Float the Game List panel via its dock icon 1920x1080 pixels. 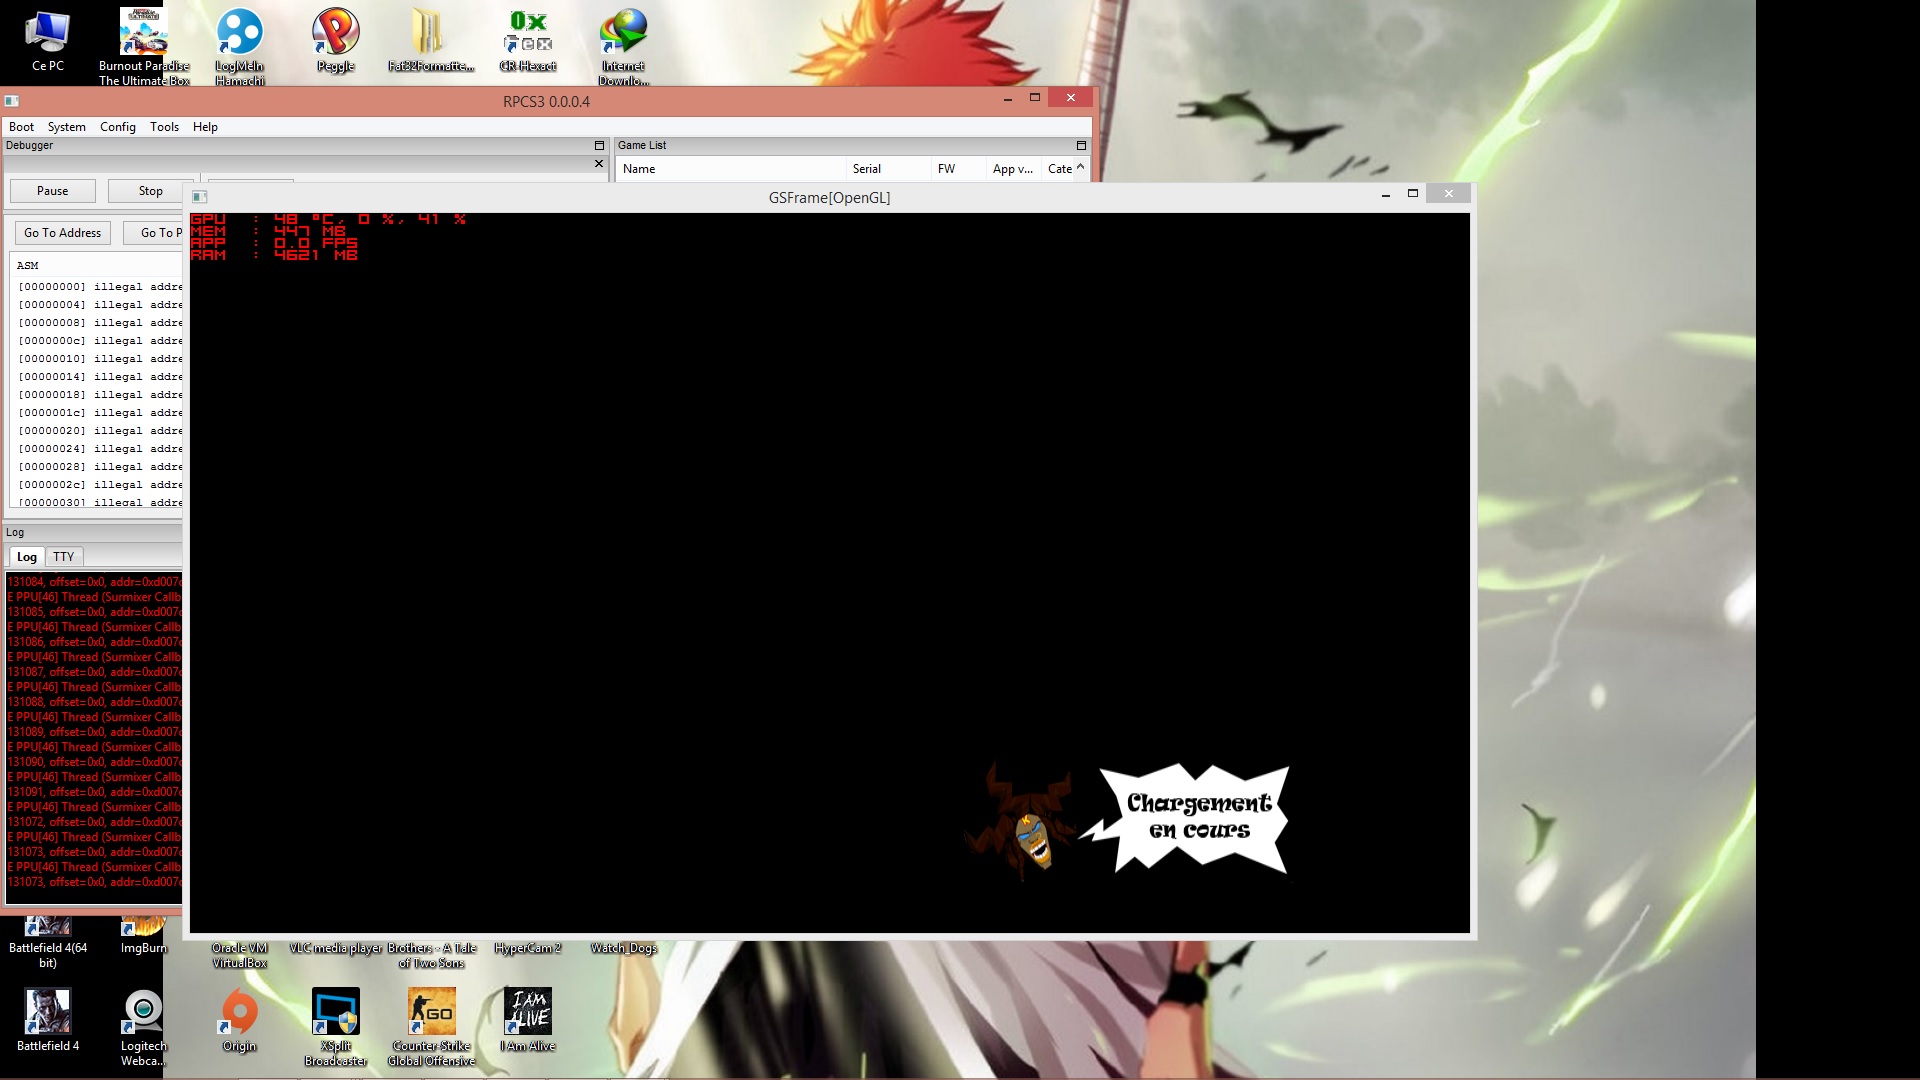click(x=1081, y=146)
